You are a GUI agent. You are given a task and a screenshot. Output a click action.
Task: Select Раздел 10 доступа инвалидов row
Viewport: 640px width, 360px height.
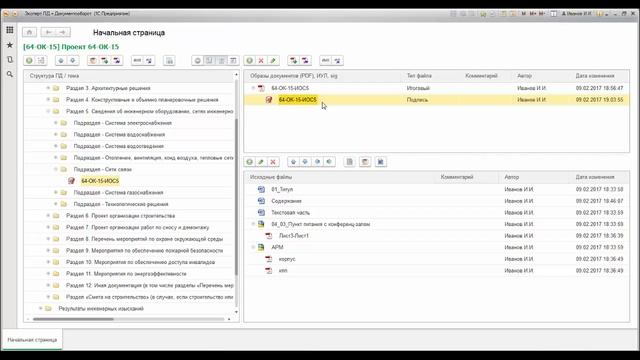click(140, 262)
